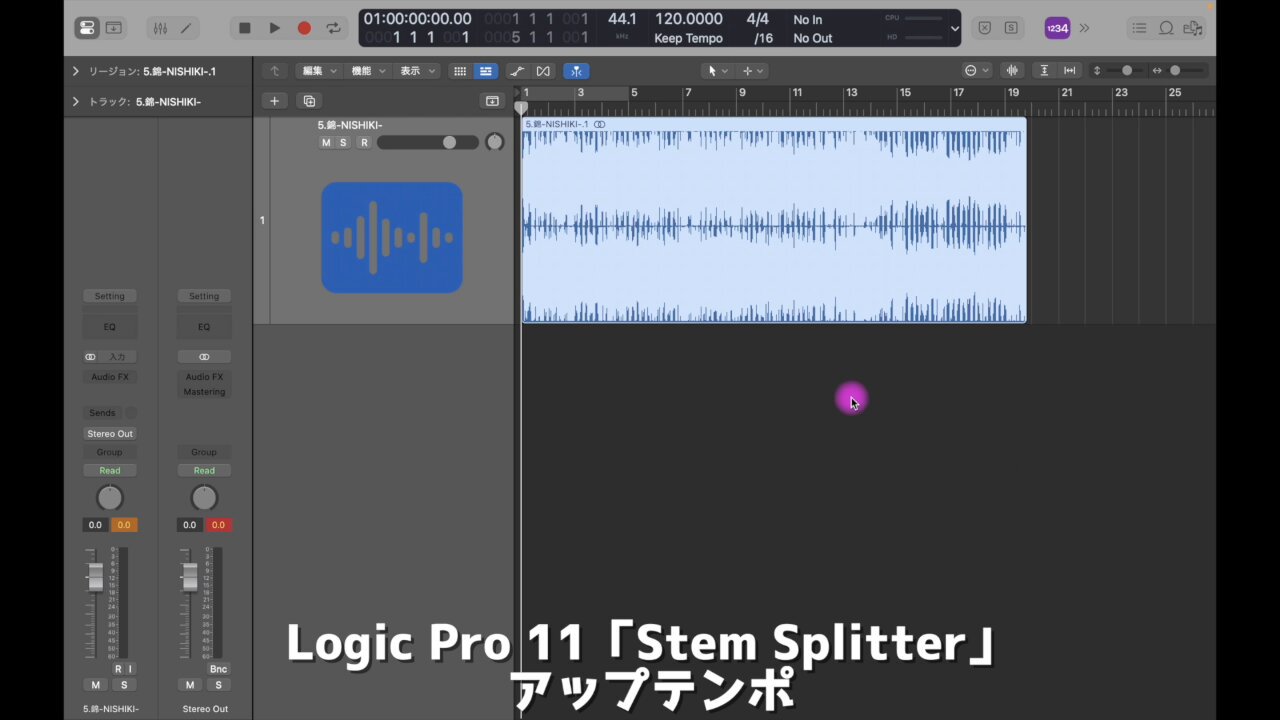This screenshot has height=720, width=1280.
Task: Open the Stereo Out output dropdown
Action: pyautogui.click(x=110, y=434)
